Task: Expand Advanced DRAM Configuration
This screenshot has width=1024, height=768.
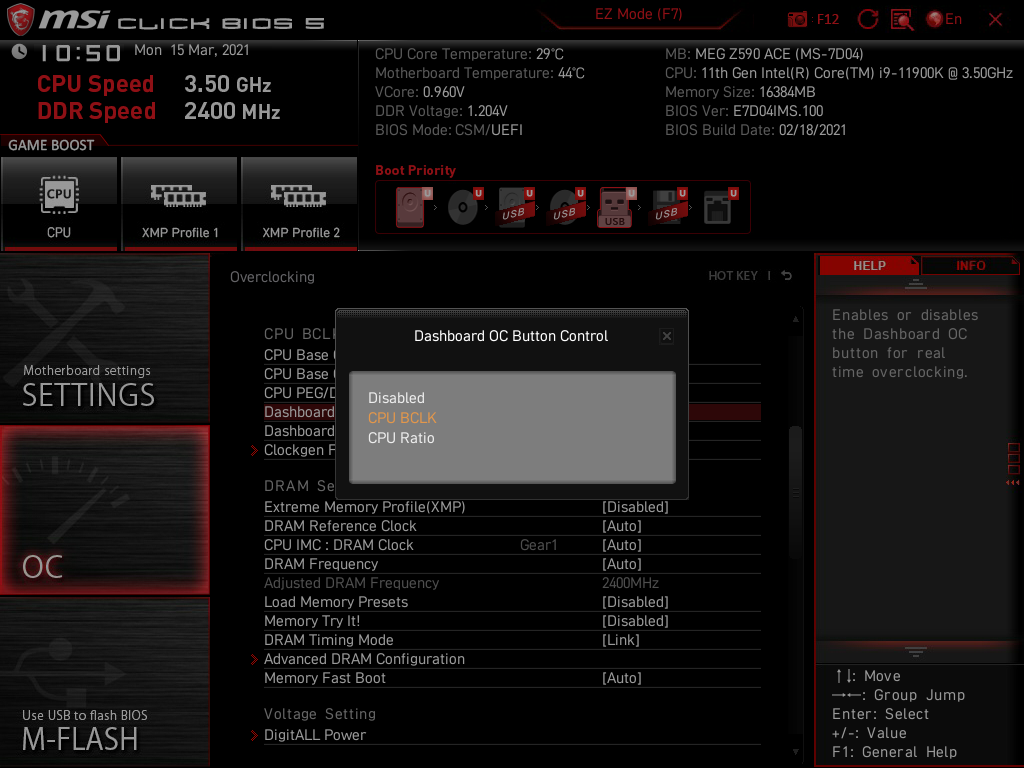Action: pyautogui.click(x=364, y=659)
